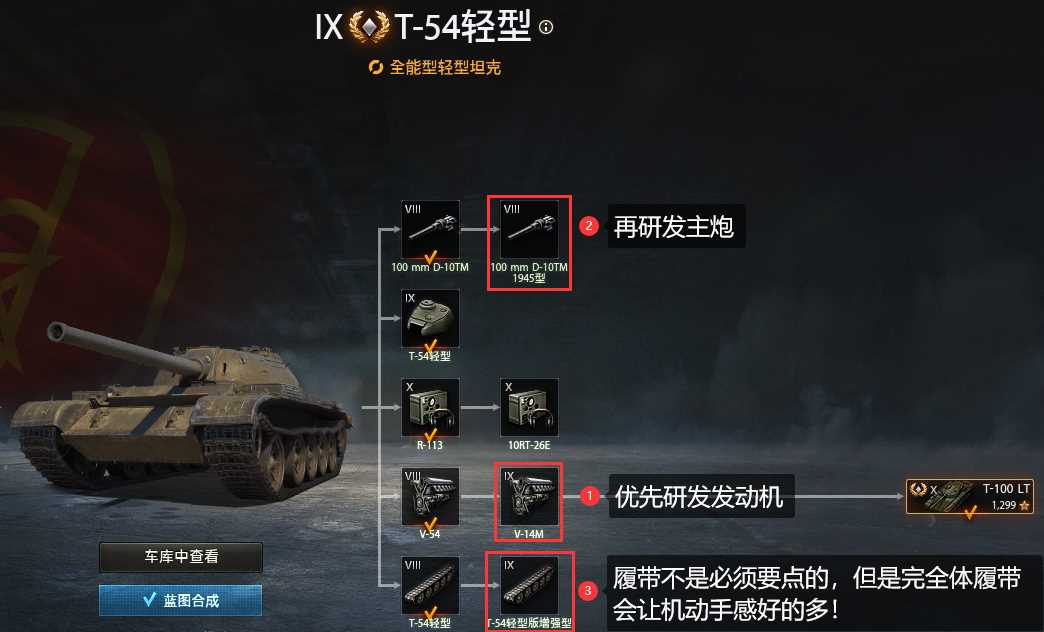Click the T-54轻型 turret module icon
Image resolution: width=1044 pixels, height=632 pixels.
click(430, 318)
